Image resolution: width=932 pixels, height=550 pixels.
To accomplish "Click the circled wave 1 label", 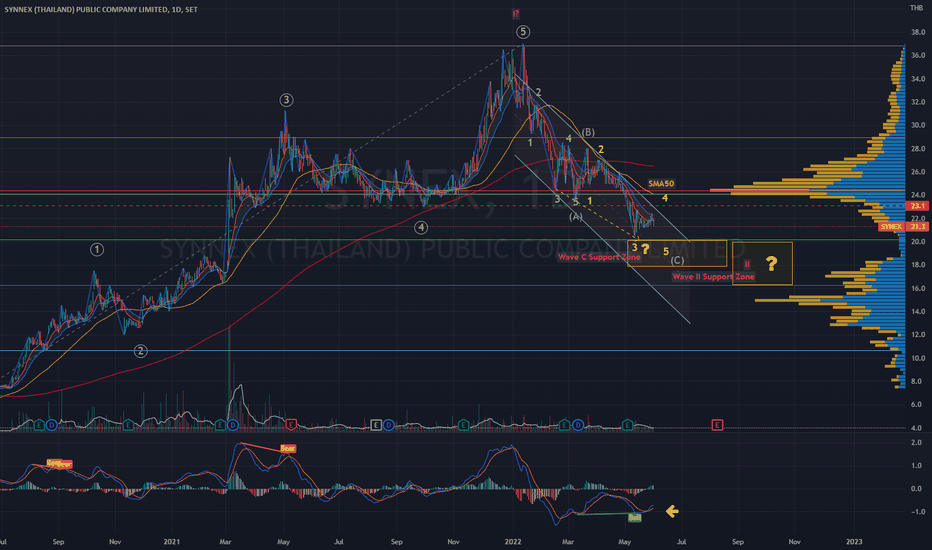I will [97, 250].
